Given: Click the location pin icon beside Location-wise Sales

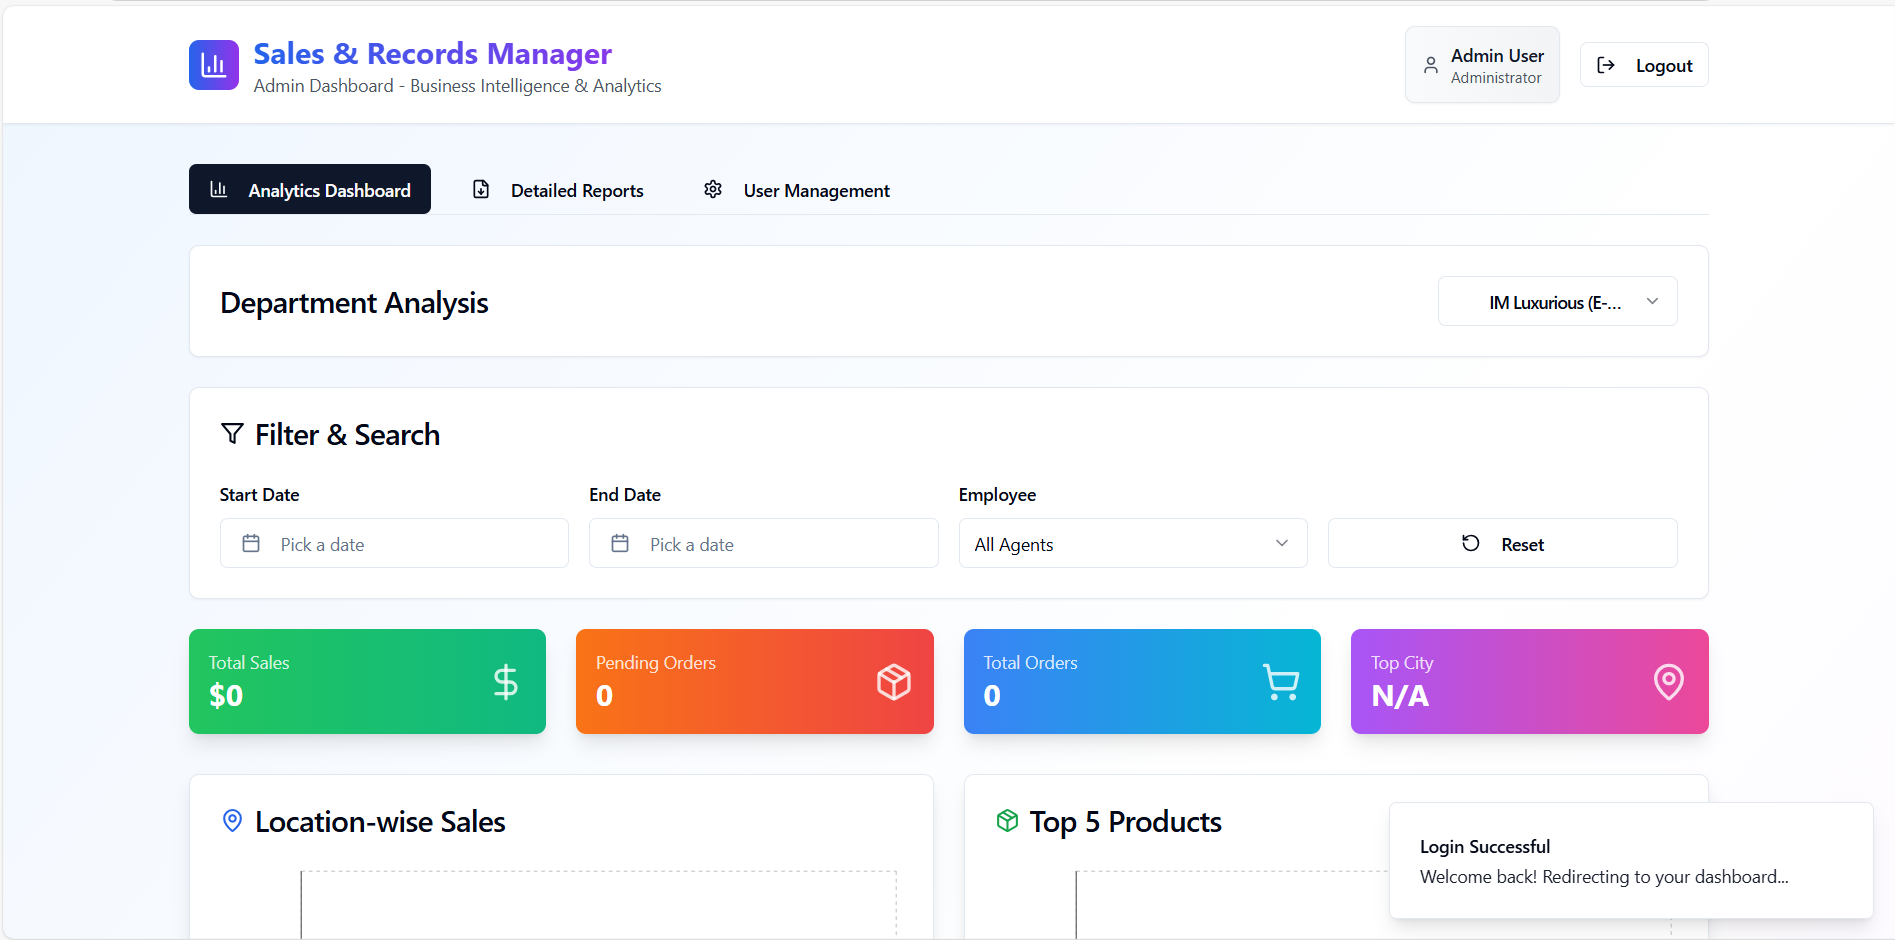Looking at the screenshot, I should point(232,821).
